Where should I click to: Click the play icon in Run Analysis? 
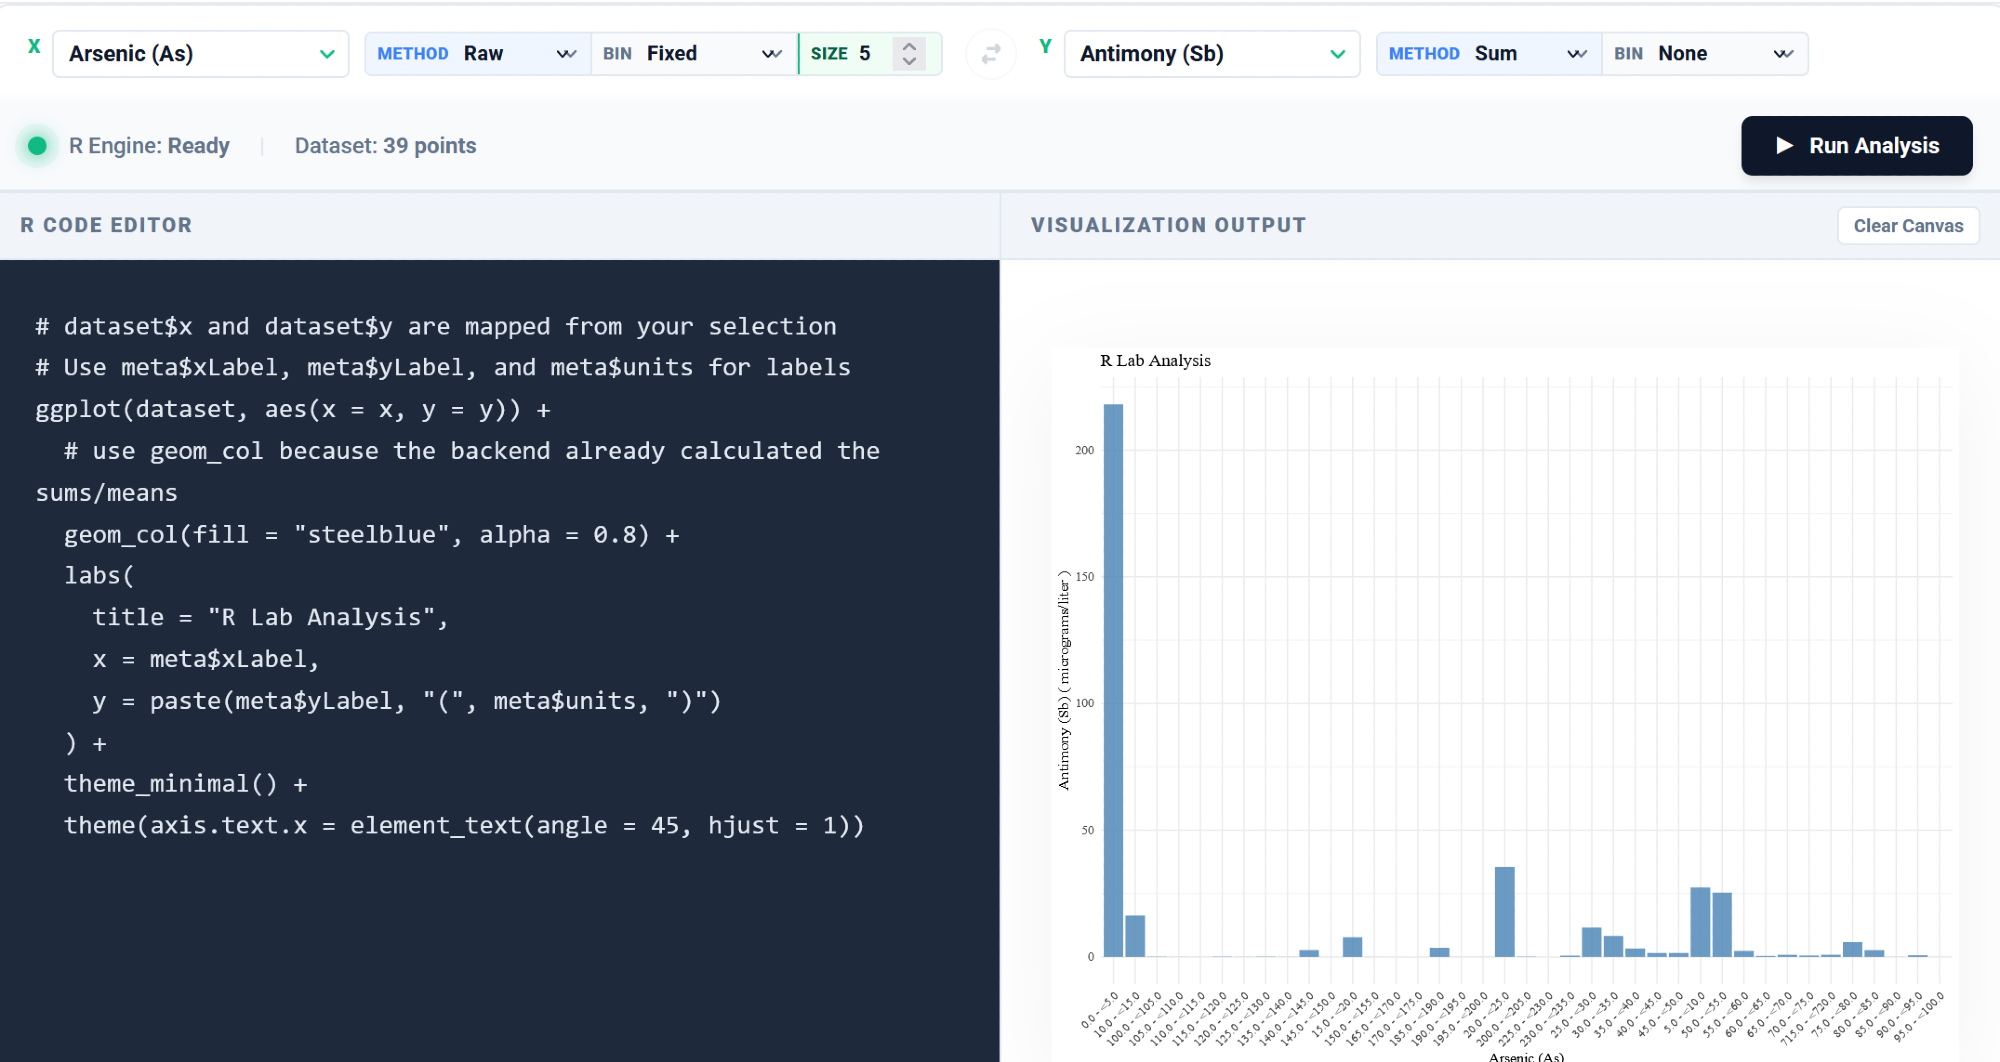[x=1784, y=146]
